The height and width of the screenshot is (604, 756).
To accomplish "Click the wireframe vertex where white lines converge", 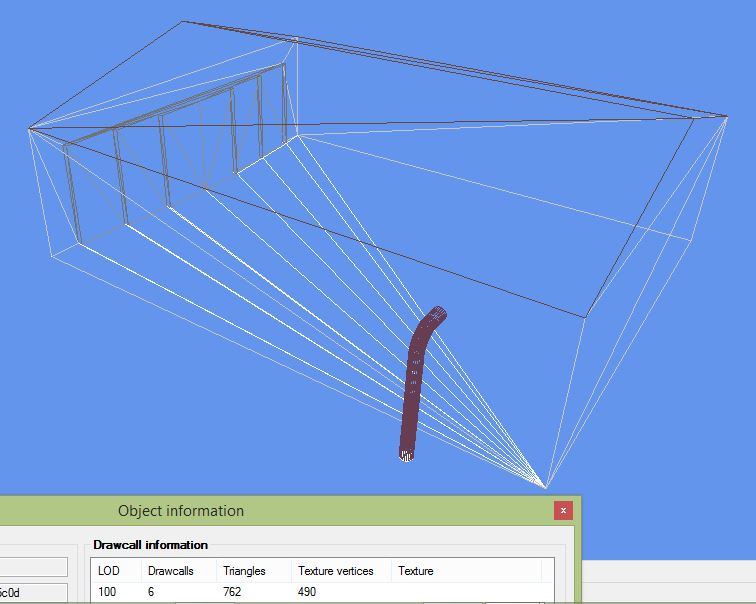I will (545, 487).
